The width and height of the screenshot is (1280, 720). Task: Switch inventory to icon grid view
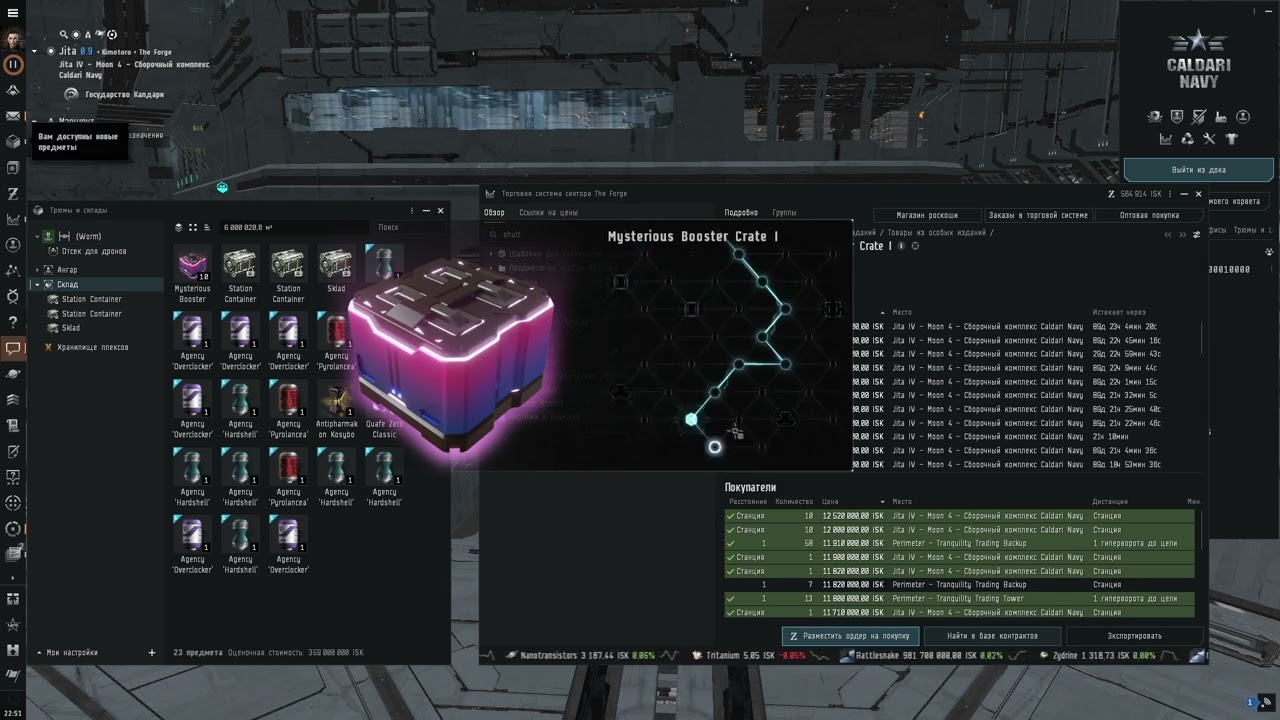coord(193,227)
